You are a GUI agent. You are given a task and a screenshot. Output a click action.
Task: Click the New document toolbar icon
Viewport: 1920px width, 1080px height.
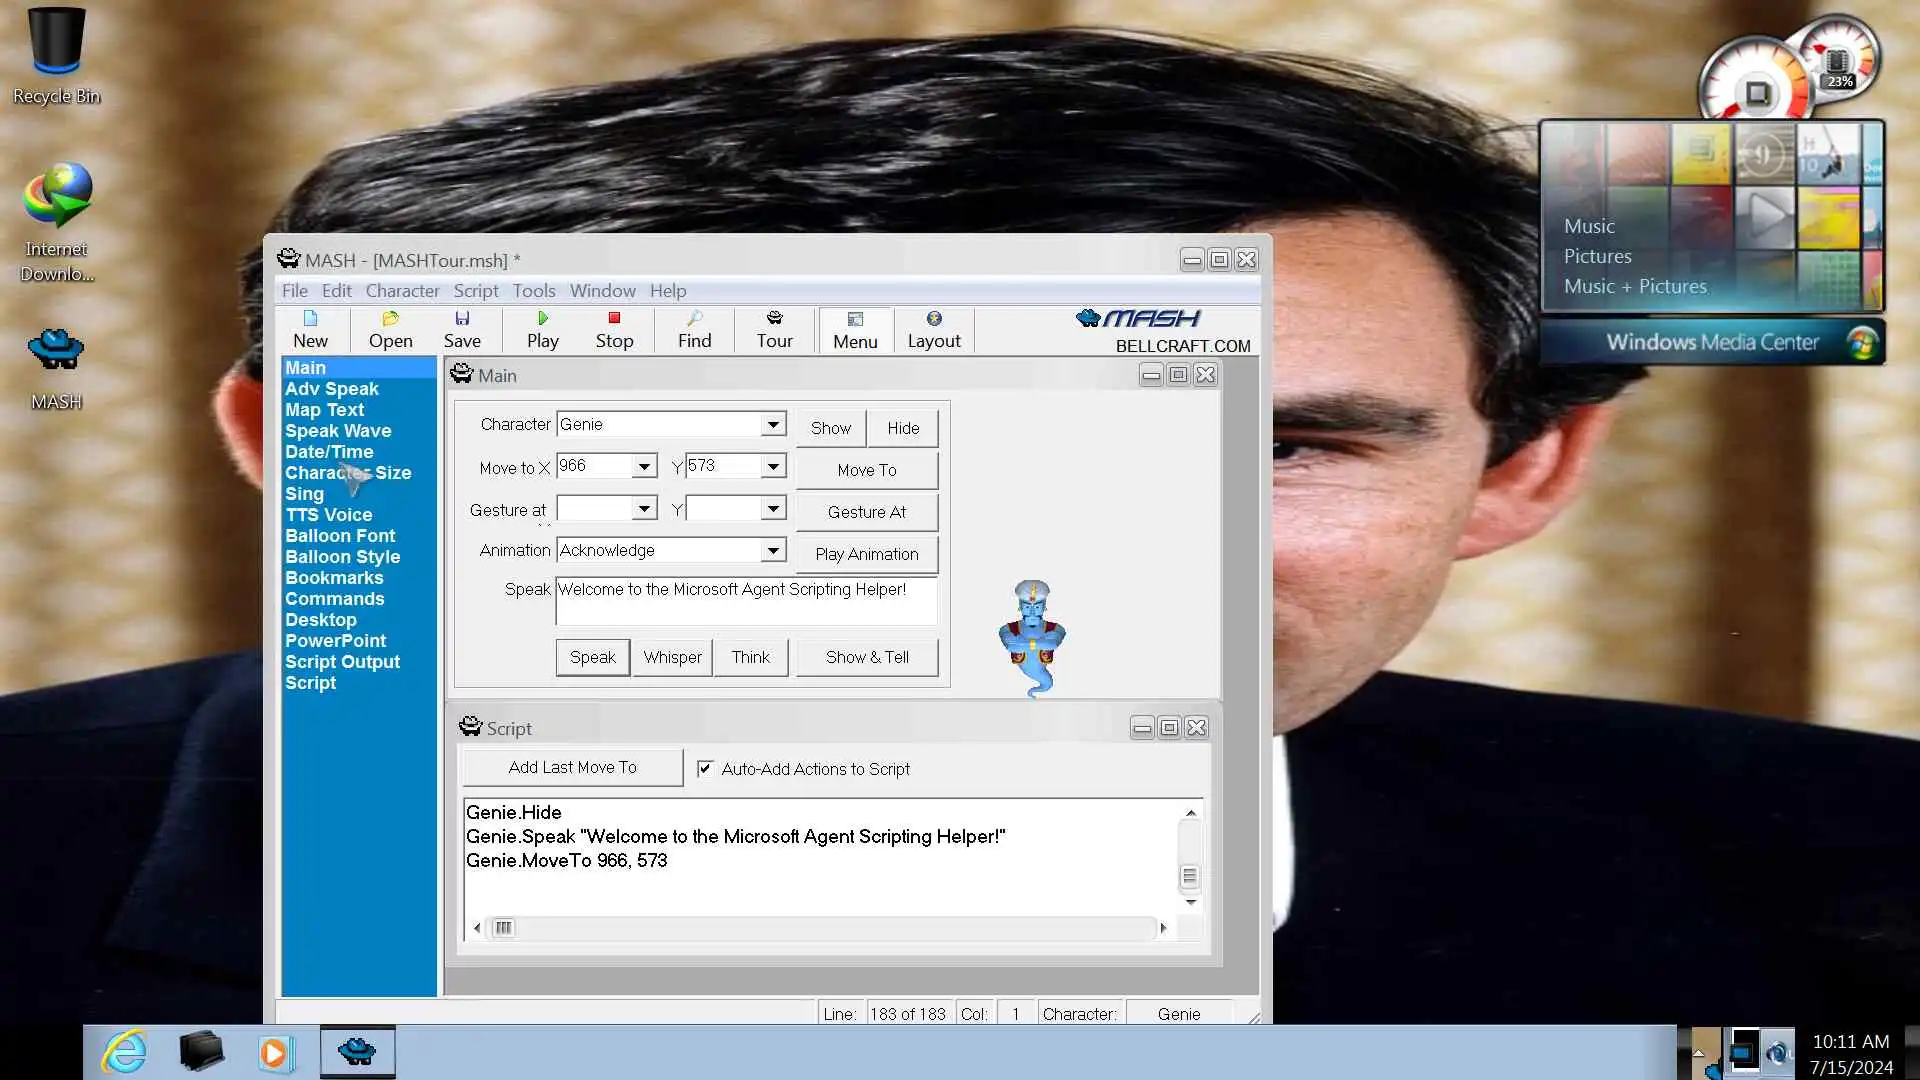click(310, 319)
